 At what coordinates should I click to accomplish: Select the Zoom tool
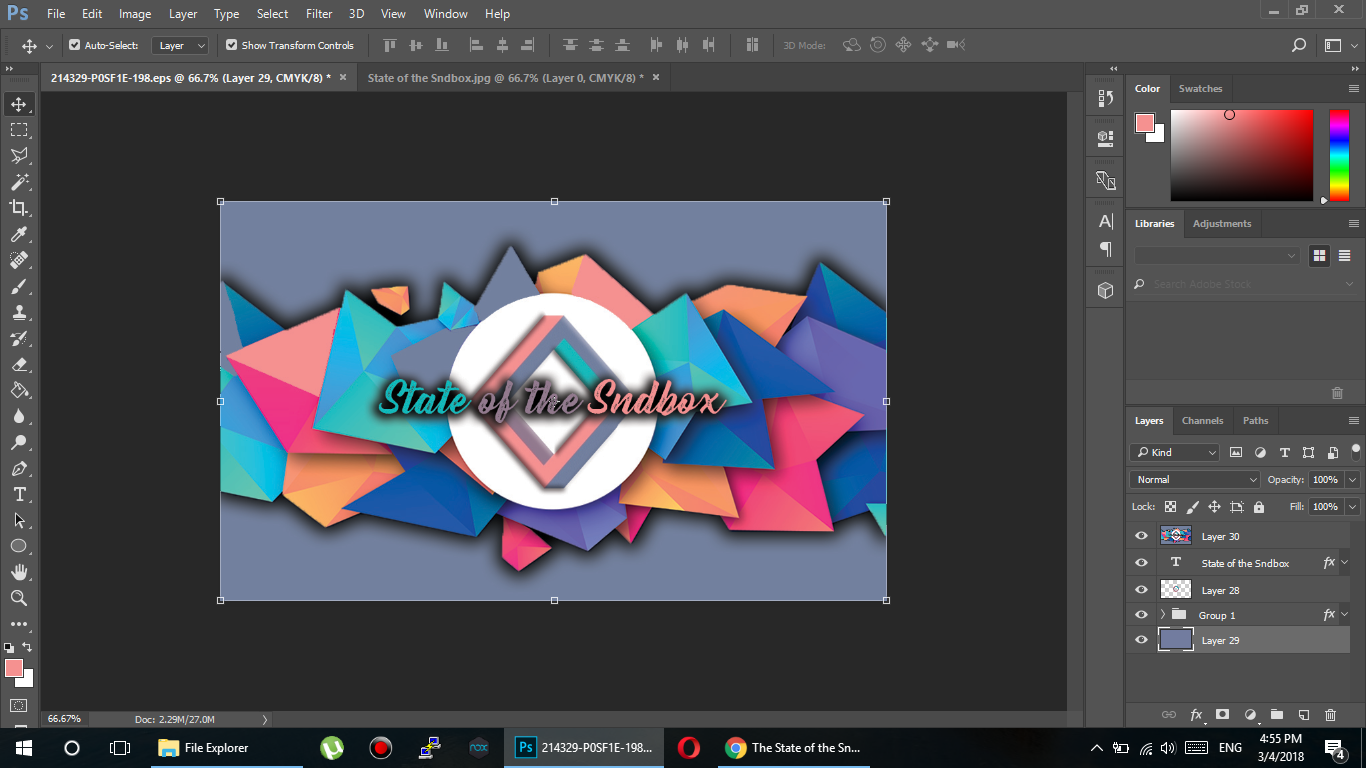20,598
